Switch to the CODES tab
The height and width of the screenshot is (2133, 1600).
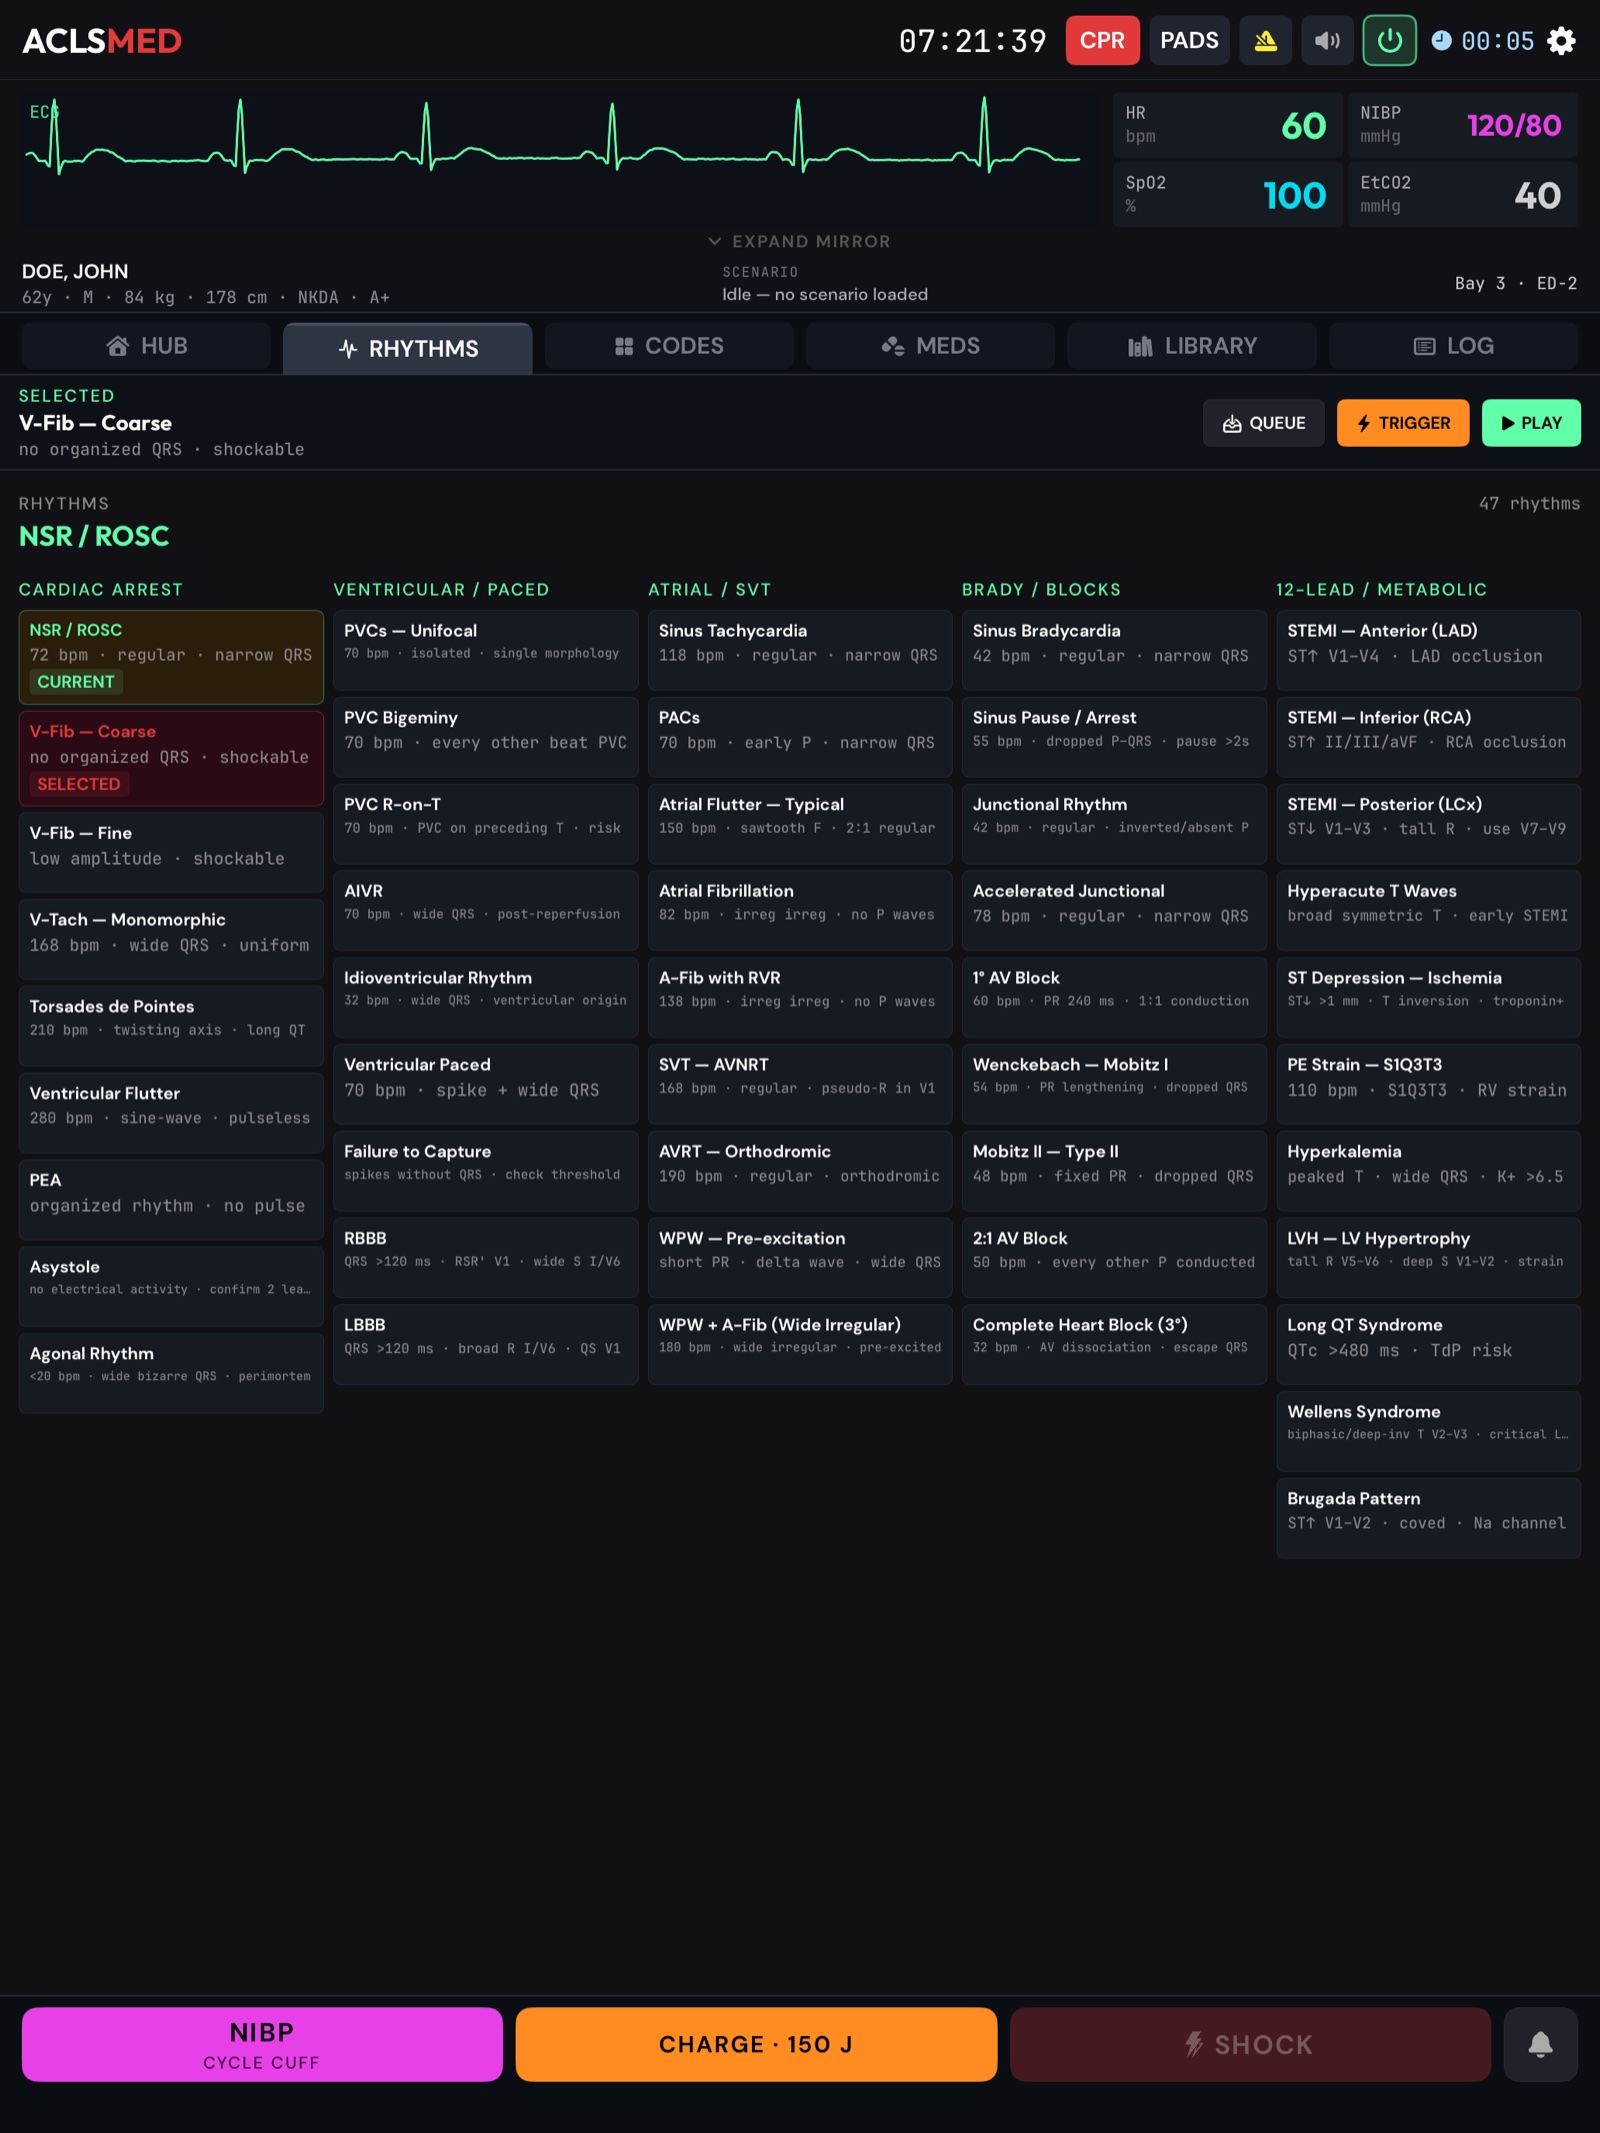[x=669, y=346]
